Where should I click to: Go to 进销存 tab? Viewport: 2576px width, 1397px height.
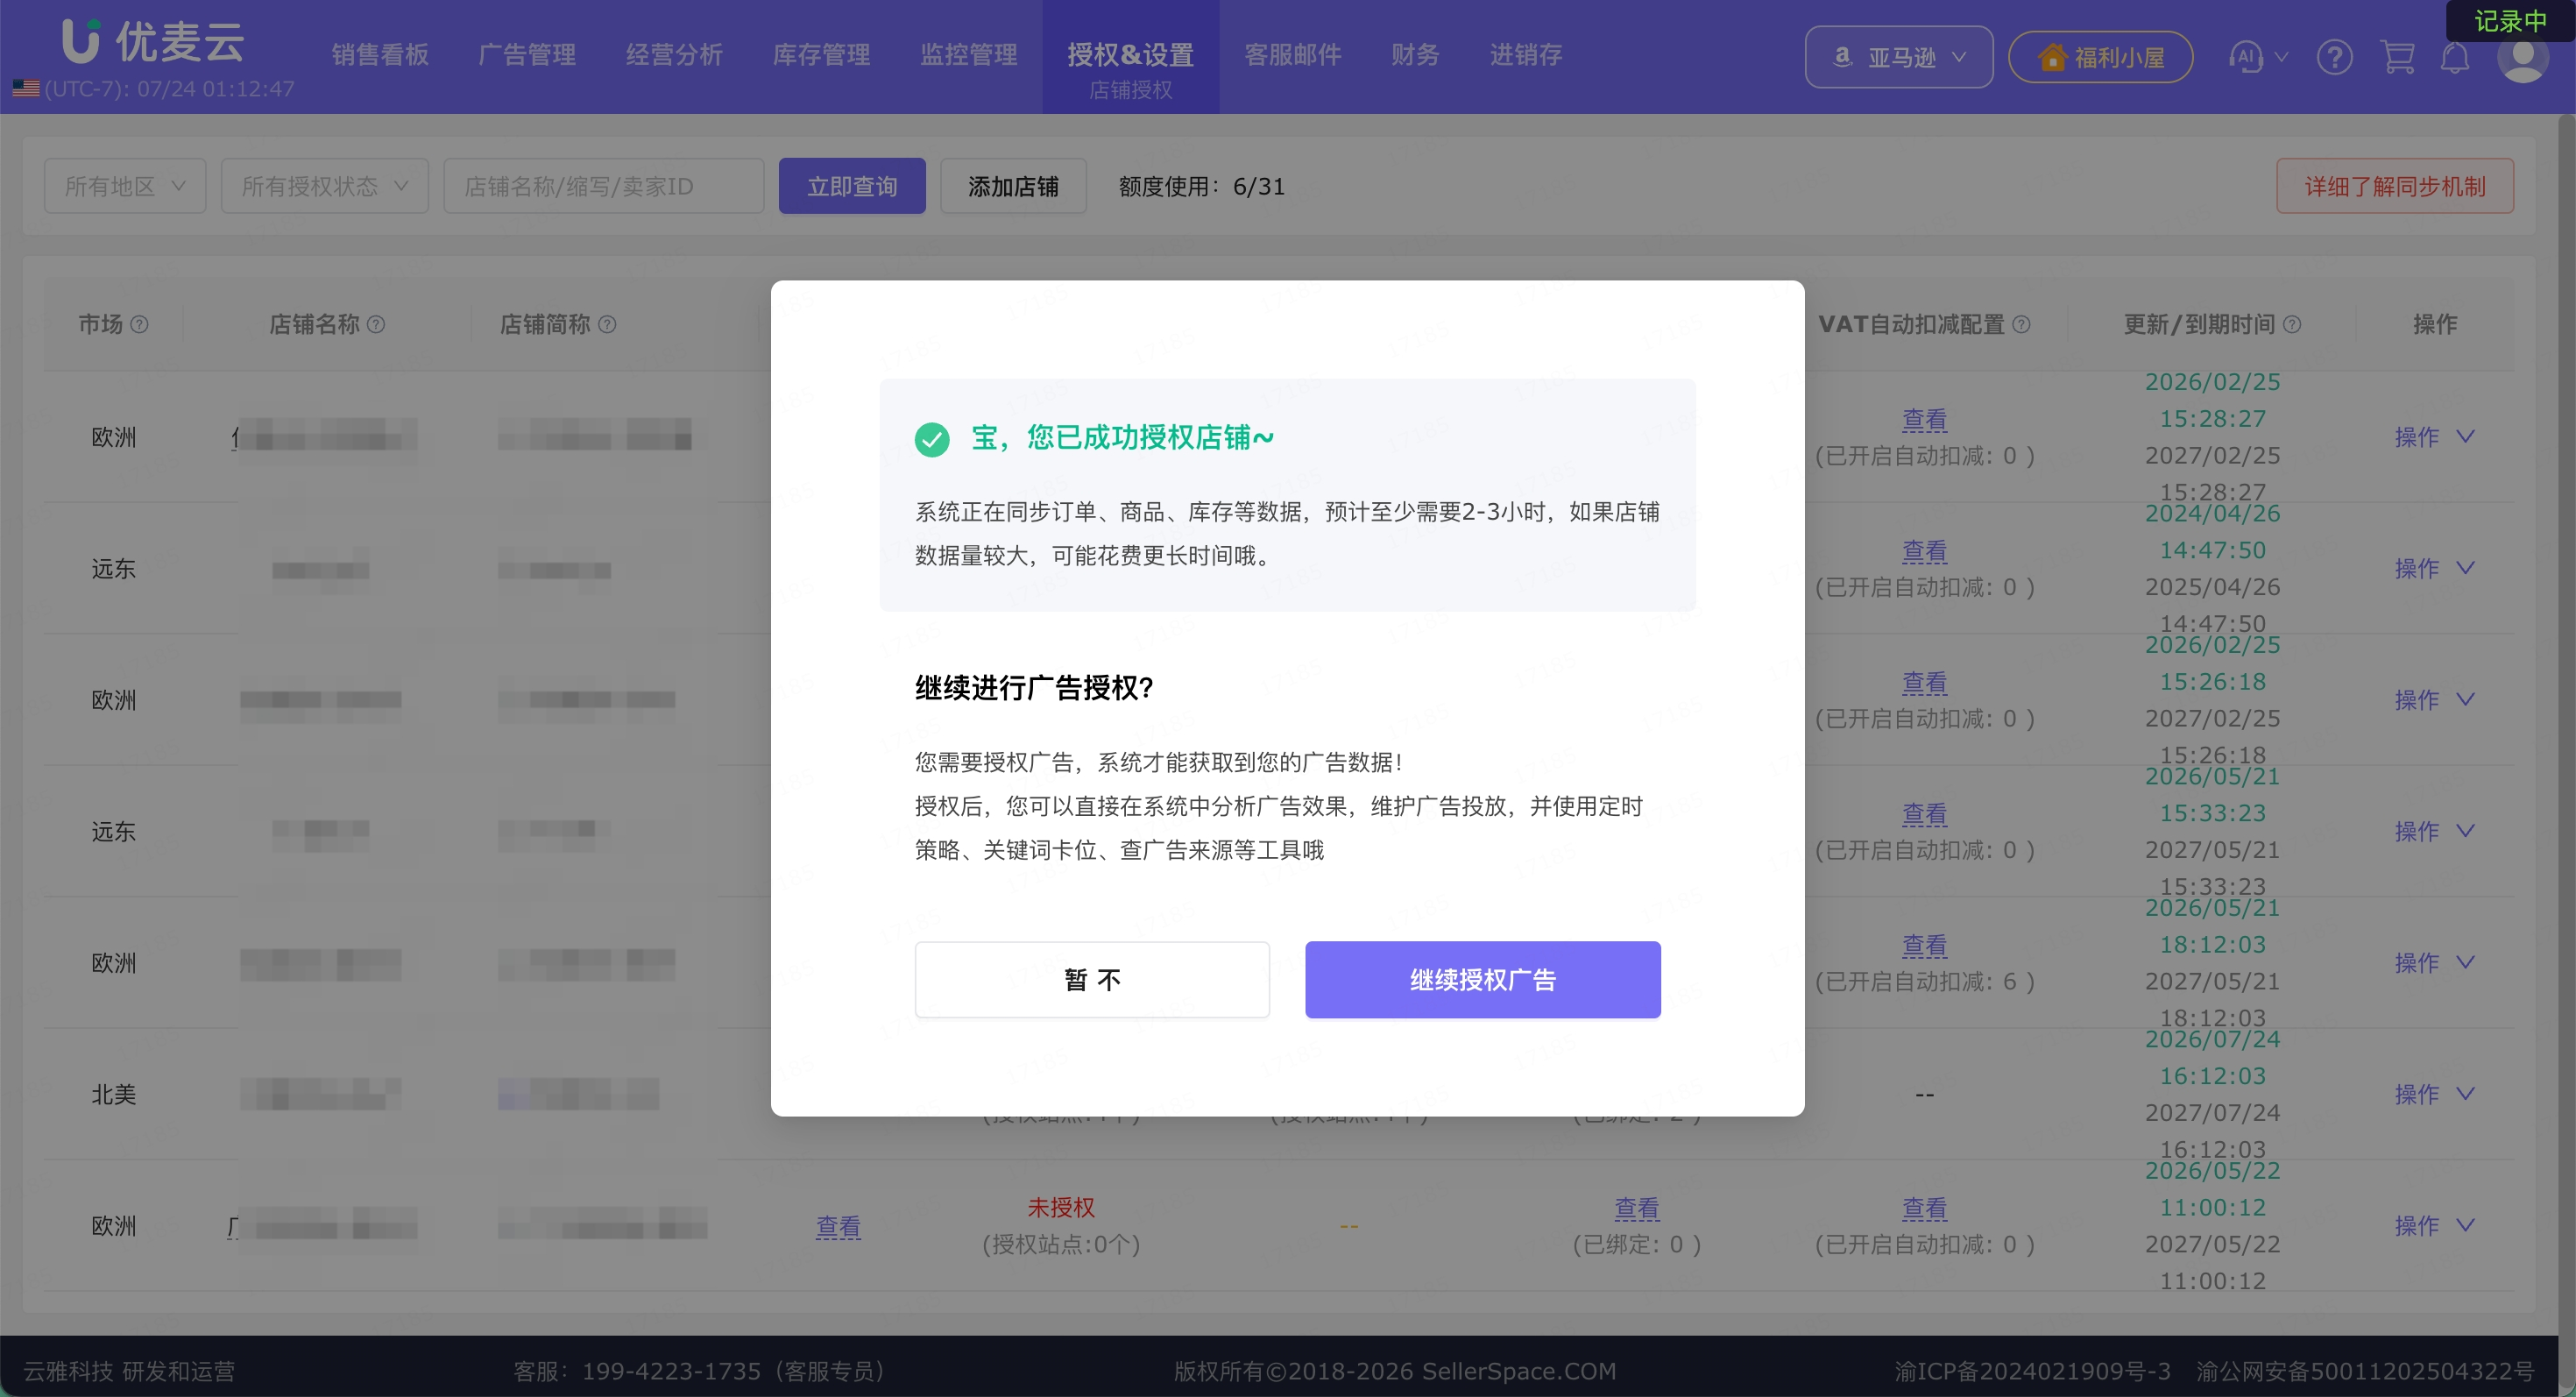(1526, 55)
